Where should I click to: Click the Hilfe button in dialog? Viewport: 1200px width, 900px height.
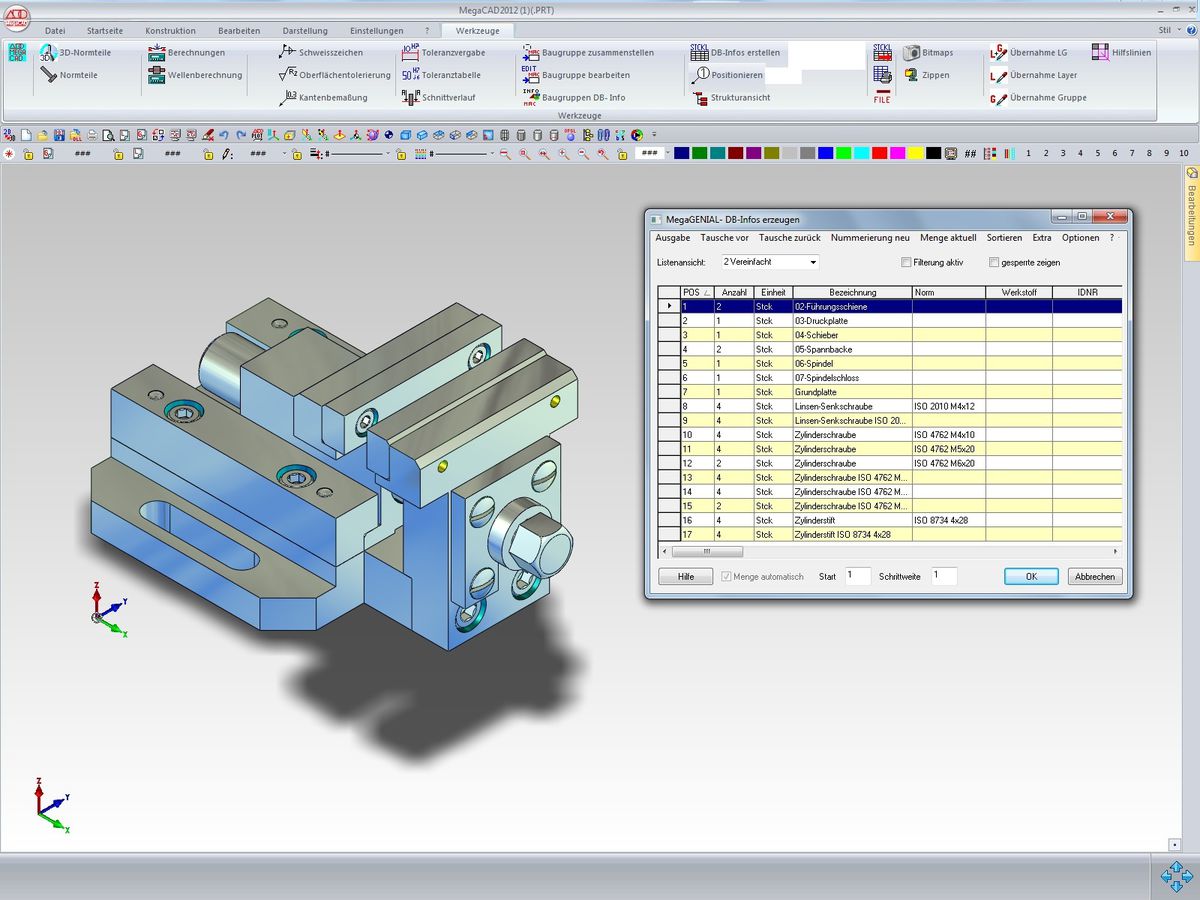pos(686,577)
